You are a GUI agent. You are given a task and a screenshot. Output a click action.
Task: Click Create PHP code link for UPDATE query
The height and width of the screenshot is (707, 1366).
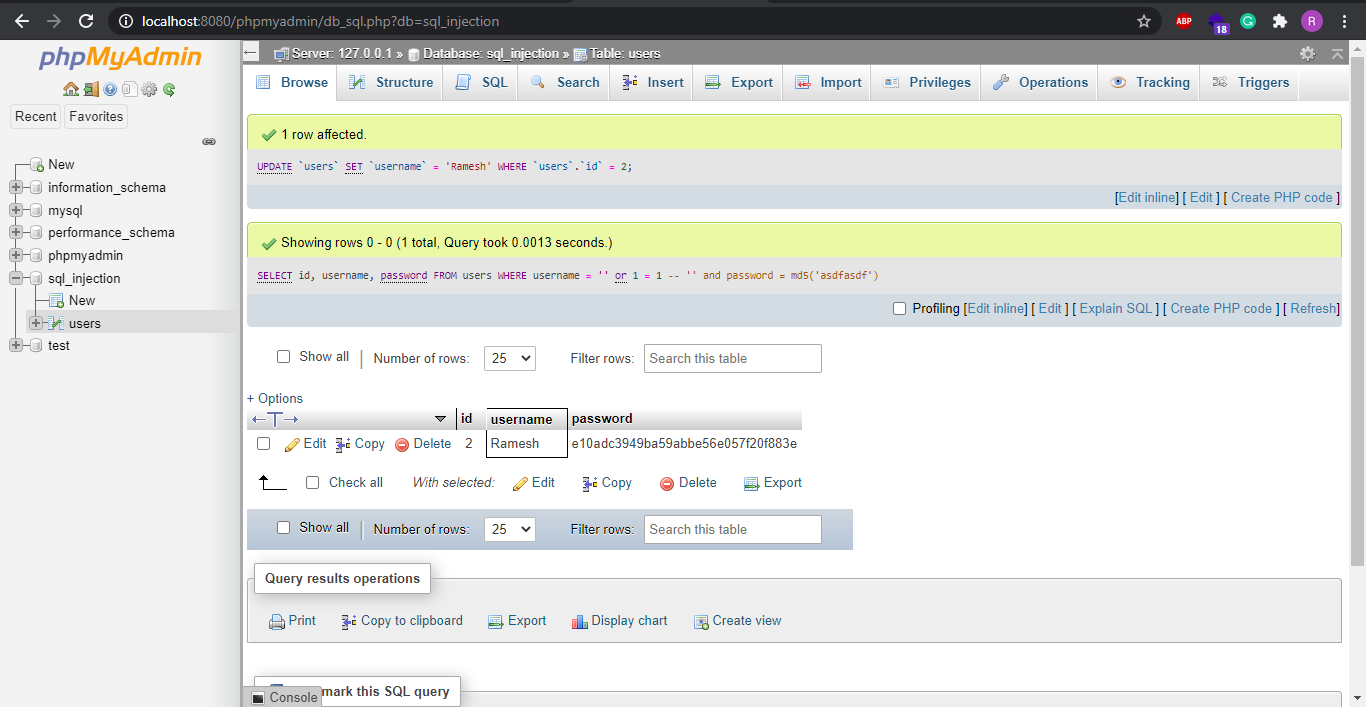click(x=1282, y=198)
